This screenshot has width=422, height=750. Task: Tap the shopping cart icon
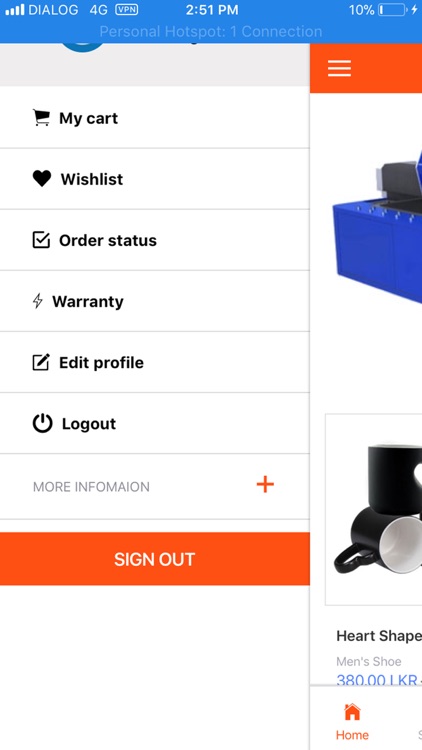coord(41,118)
